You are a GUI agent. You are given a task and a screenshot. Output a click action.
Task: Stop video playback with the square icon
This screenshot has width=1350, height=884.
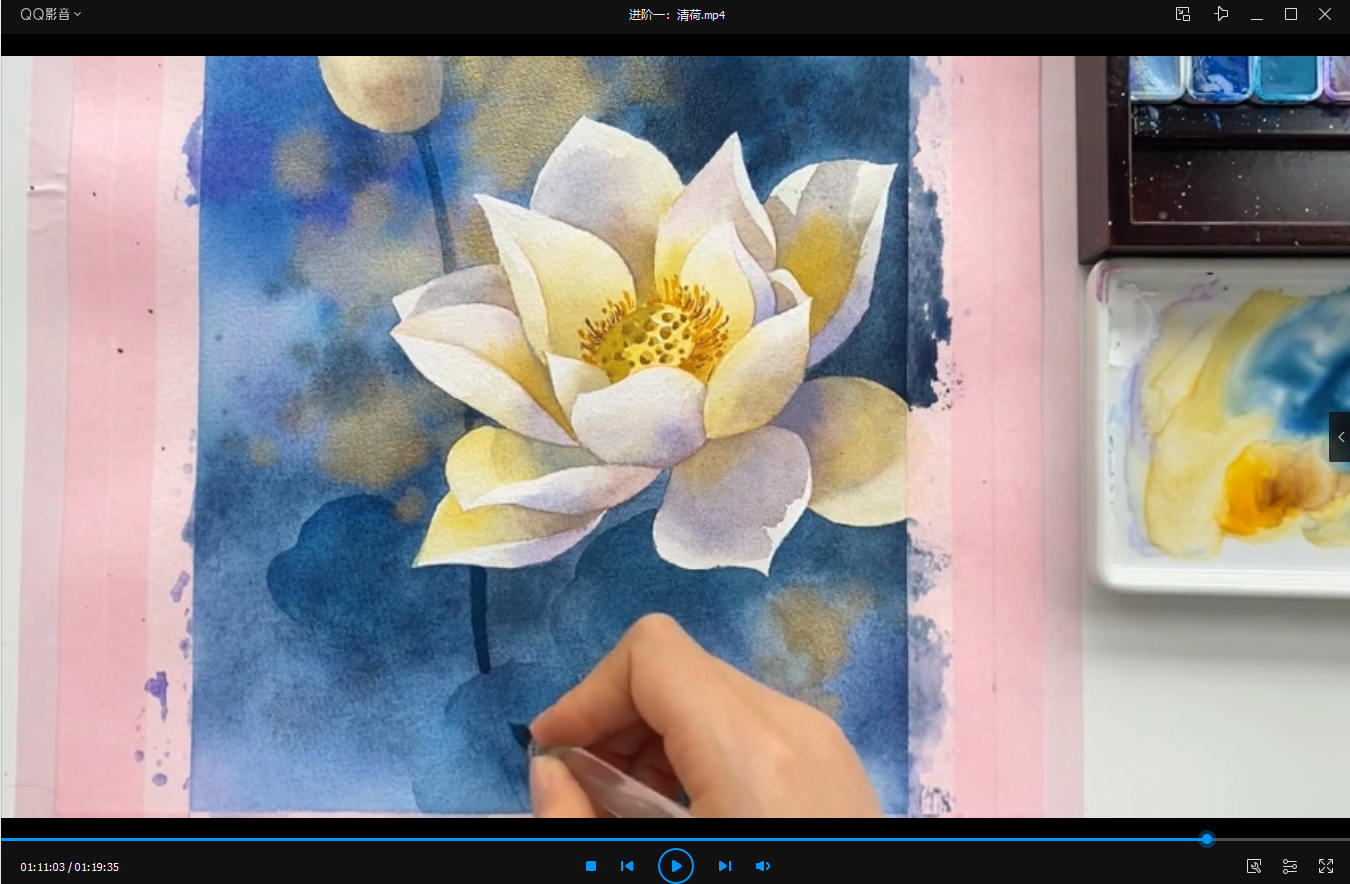pos(591,866)
